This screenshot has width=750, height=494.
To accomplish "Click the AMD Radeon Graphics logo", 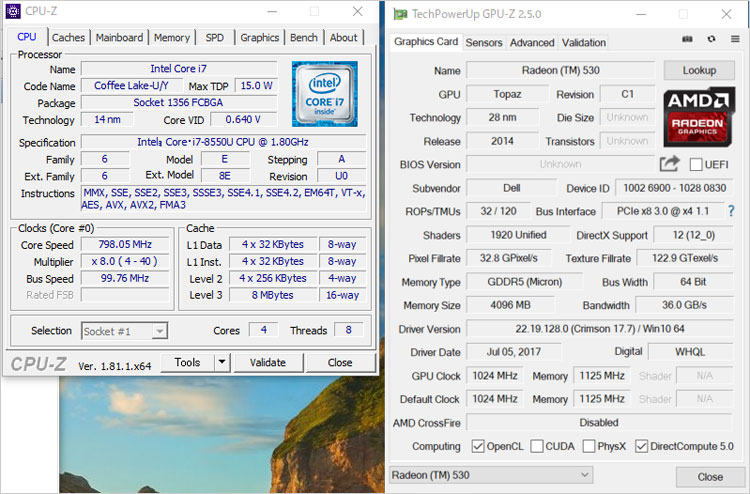I will click(x=699, y=117).
